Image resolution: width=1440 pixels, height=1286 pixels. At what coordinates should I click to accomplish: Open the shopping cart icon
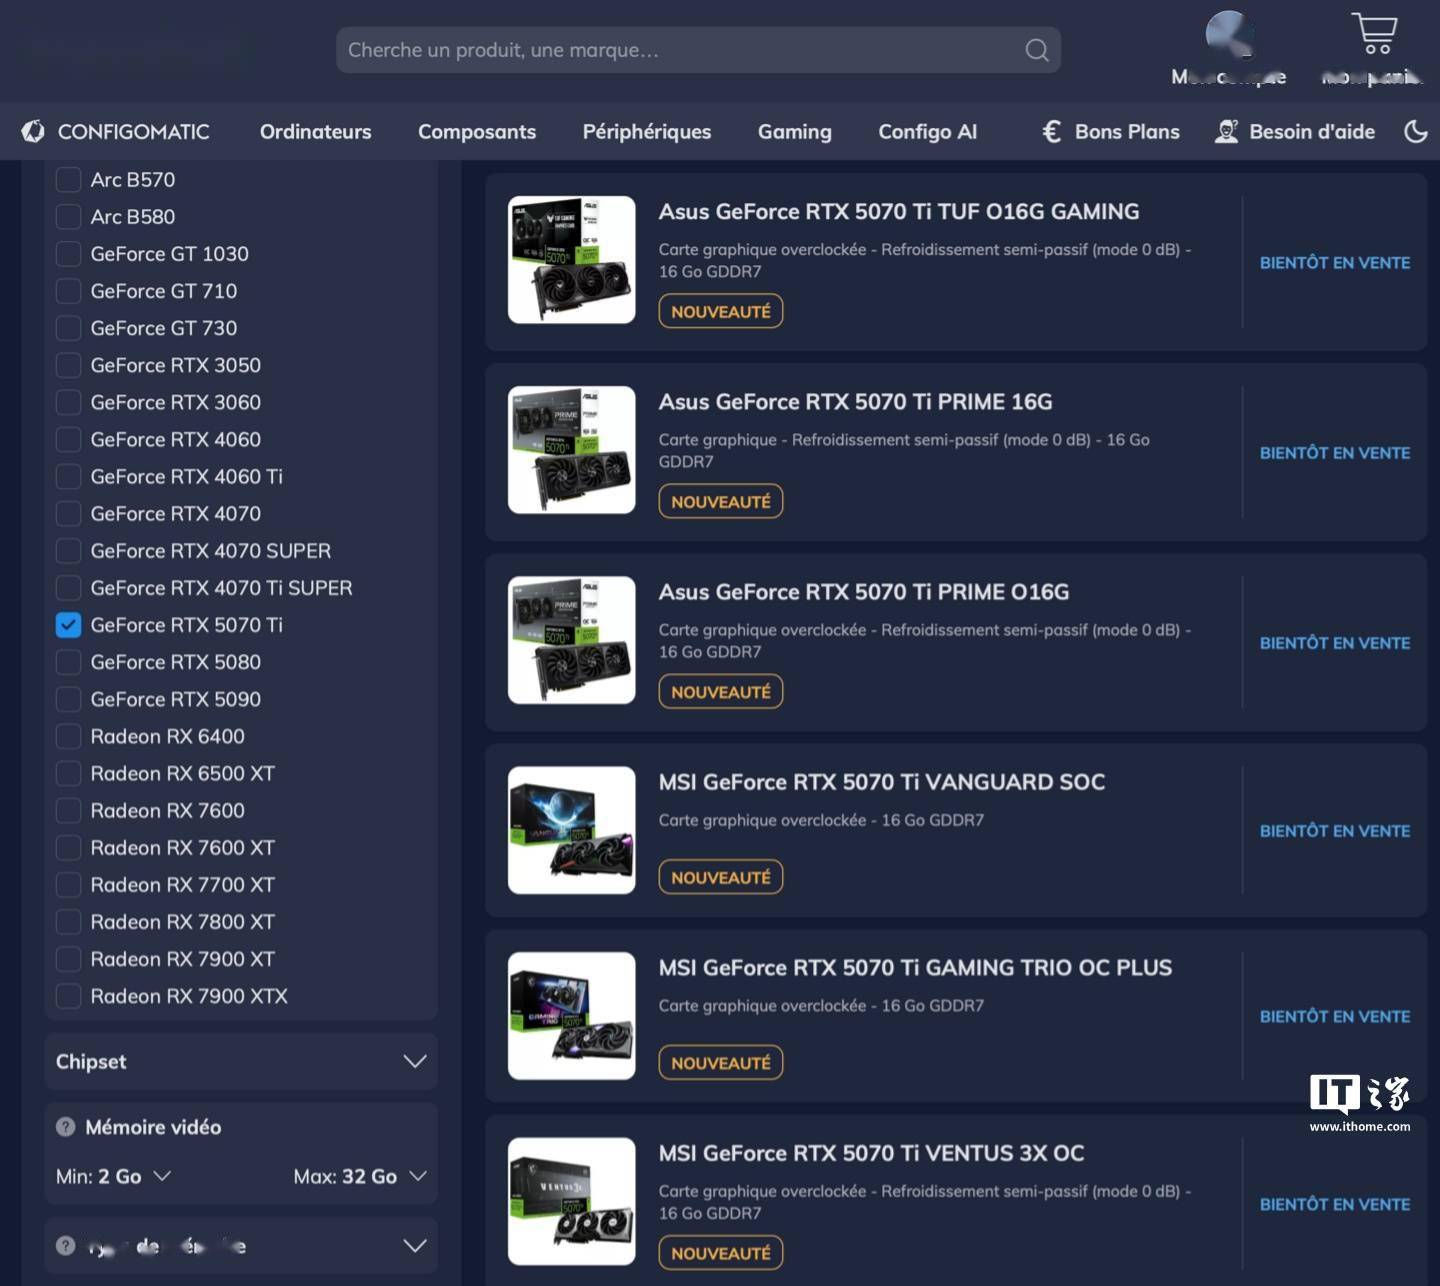click(x=1375, y=33)
